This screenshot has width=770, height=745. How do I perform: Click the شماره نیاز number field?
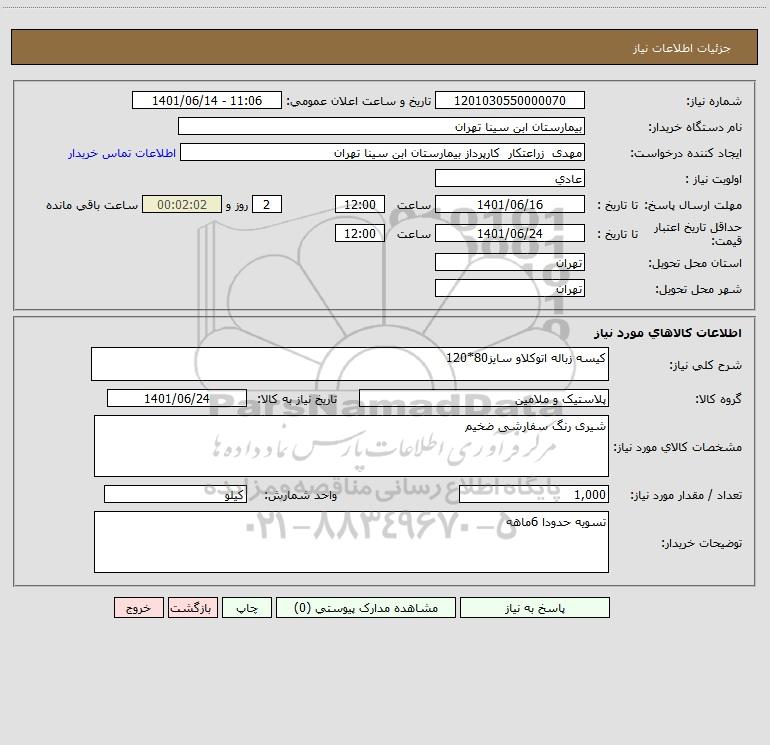click(510, 101)
